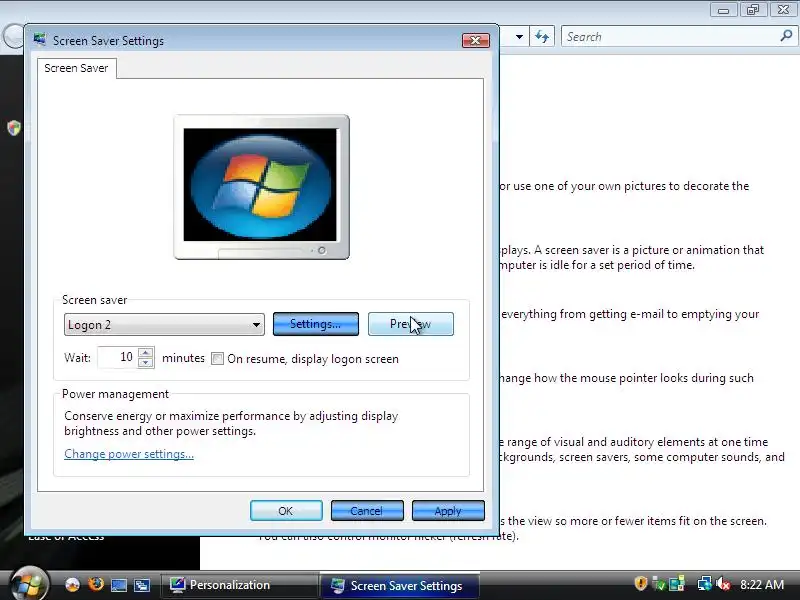Enable On resume, display logon screen
The image size is (800, 600).
[217, 359]
